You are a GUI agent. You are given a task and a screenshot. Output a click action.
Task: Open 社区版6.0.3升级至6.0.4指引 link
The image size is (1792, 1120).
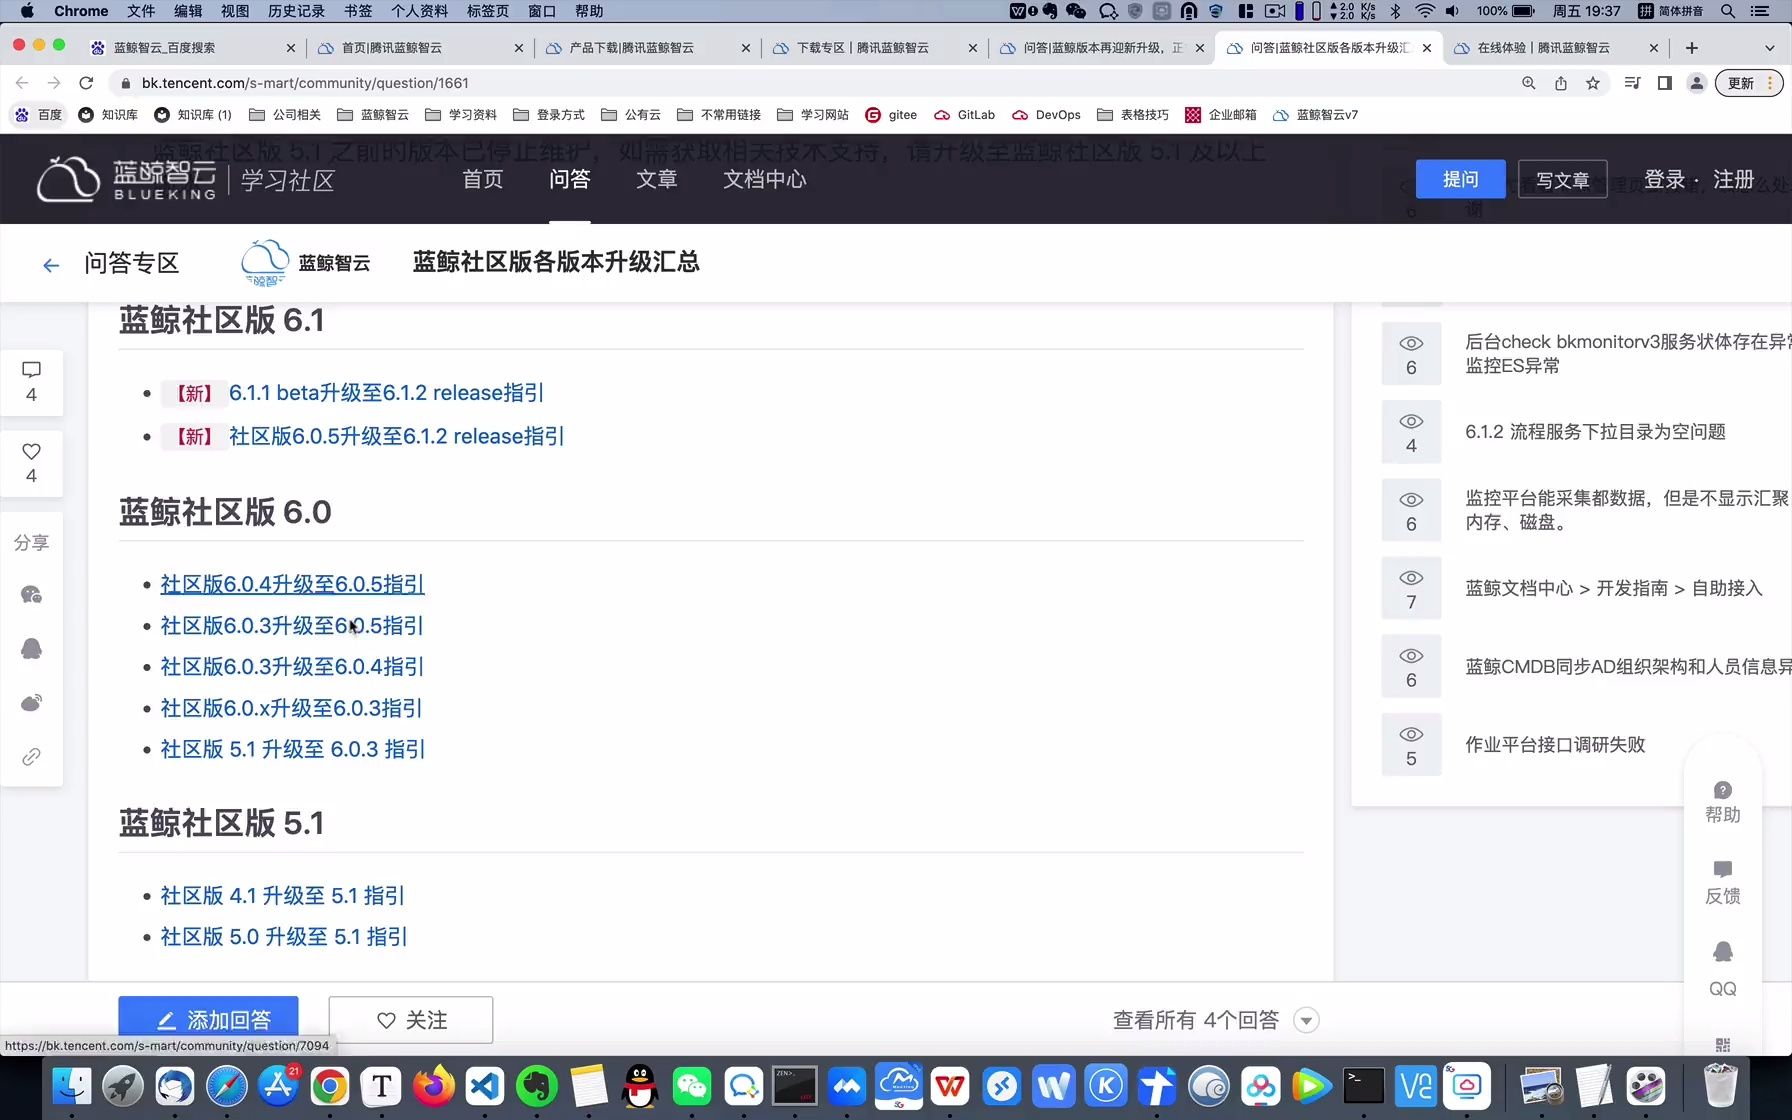(x=292, y=667)
